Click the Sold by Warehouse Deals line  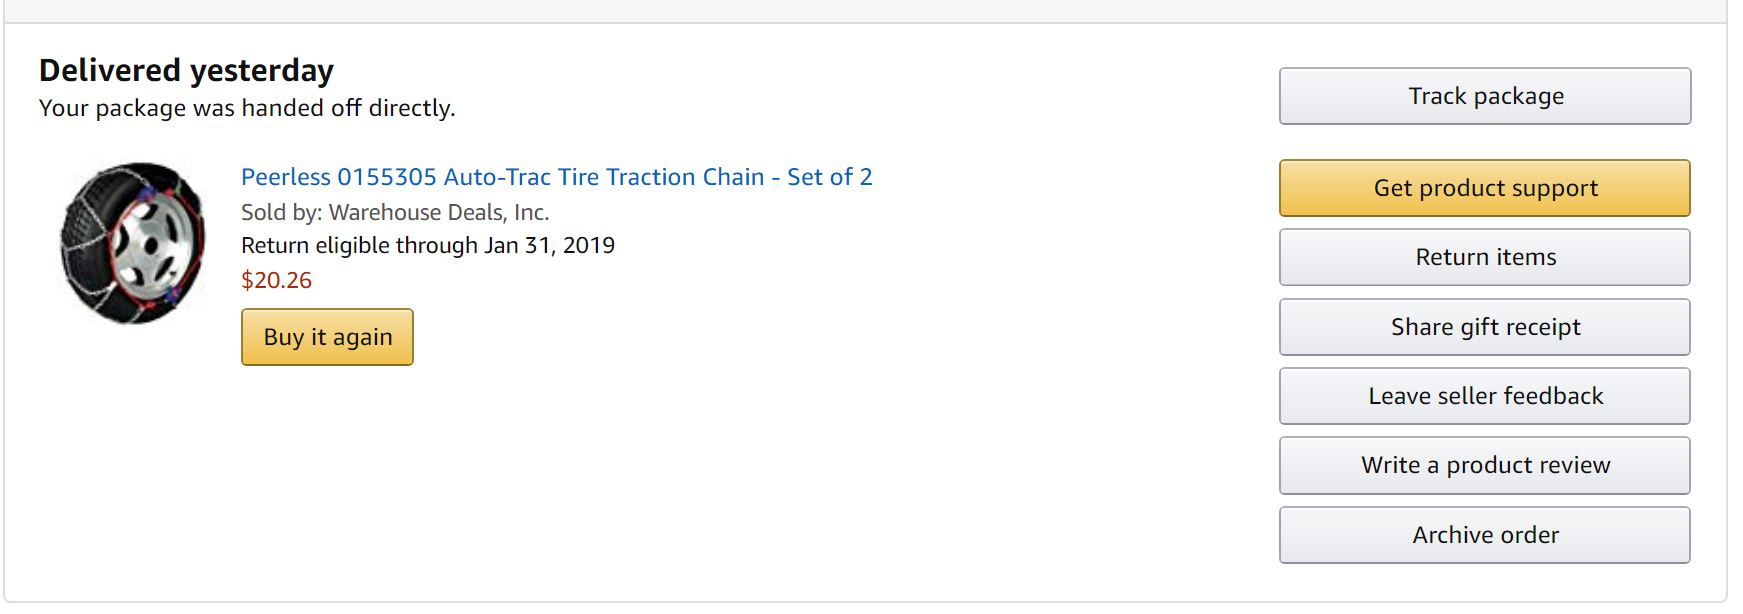[x=395, y=212]
